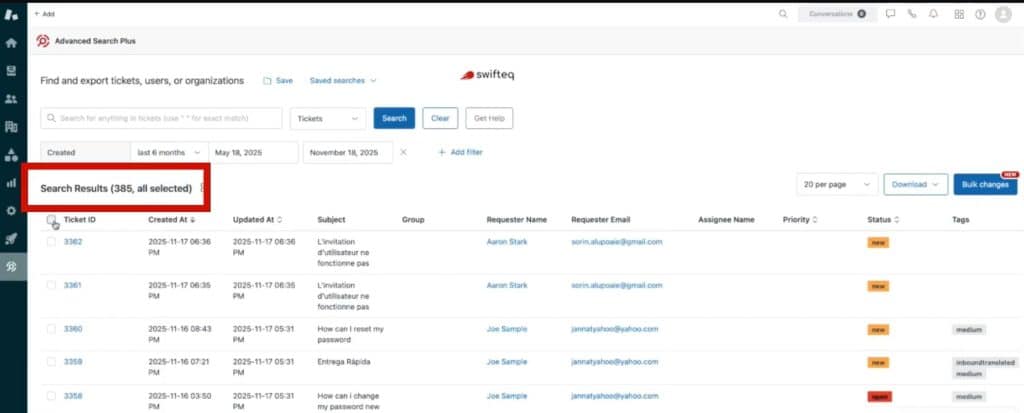The width and height of the screenshot is (1024, 413).
Task: Open the user profile avatar
Action: click(1003, 14)
